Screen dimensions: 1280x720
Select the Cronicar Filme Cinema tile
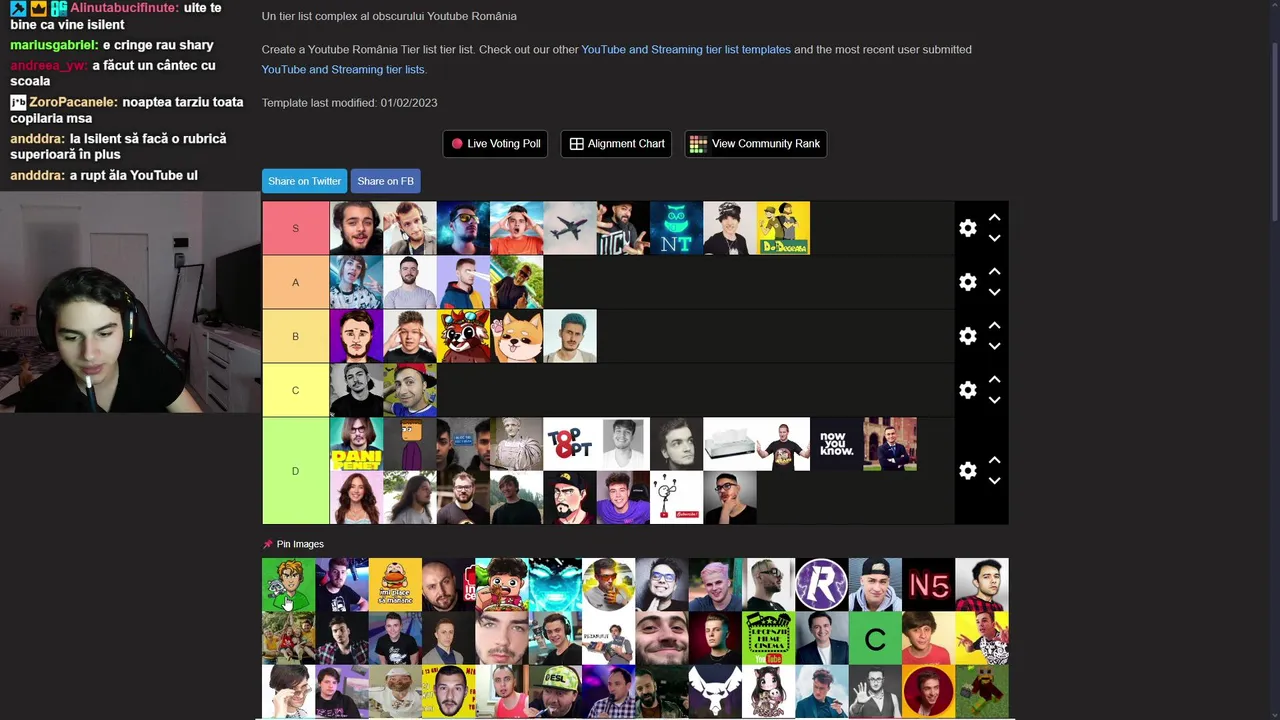pos(768,638)
